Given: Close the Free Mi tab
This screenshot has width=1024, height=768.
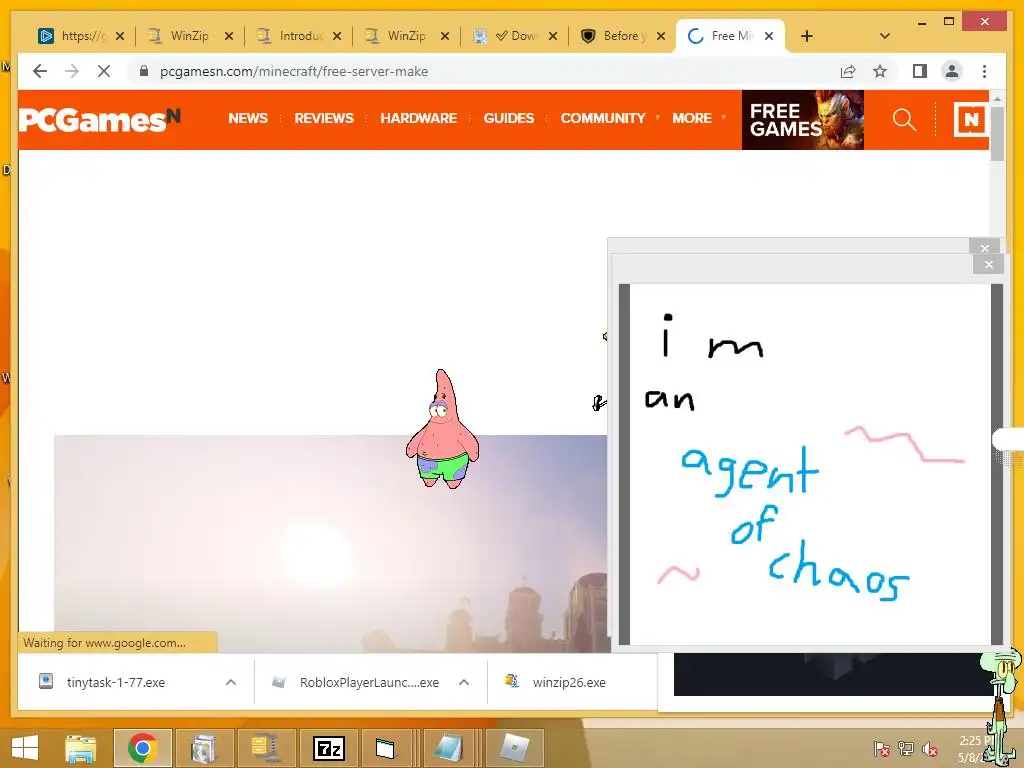Looking at the screenshot, I should coord(769,36).
